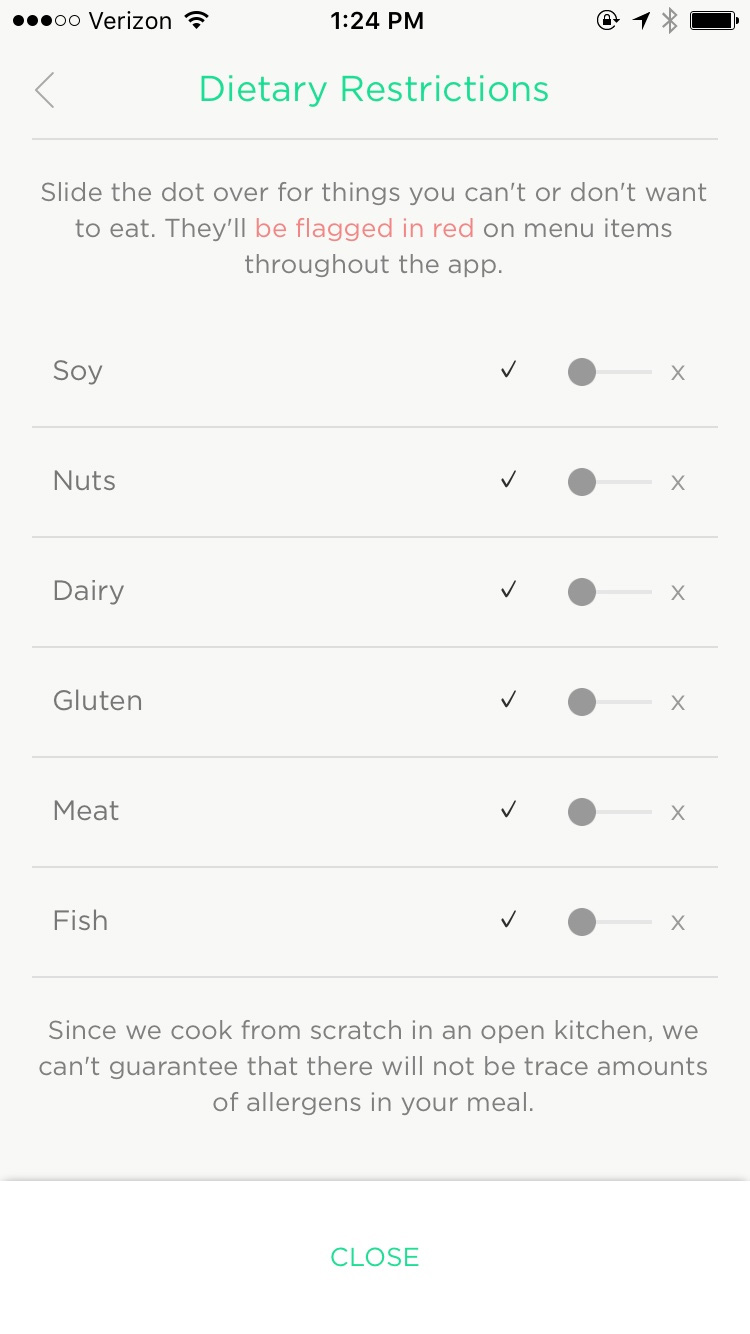
Task: Tap the Wi-Fi icon in status bar
Action: pos(197,20)
